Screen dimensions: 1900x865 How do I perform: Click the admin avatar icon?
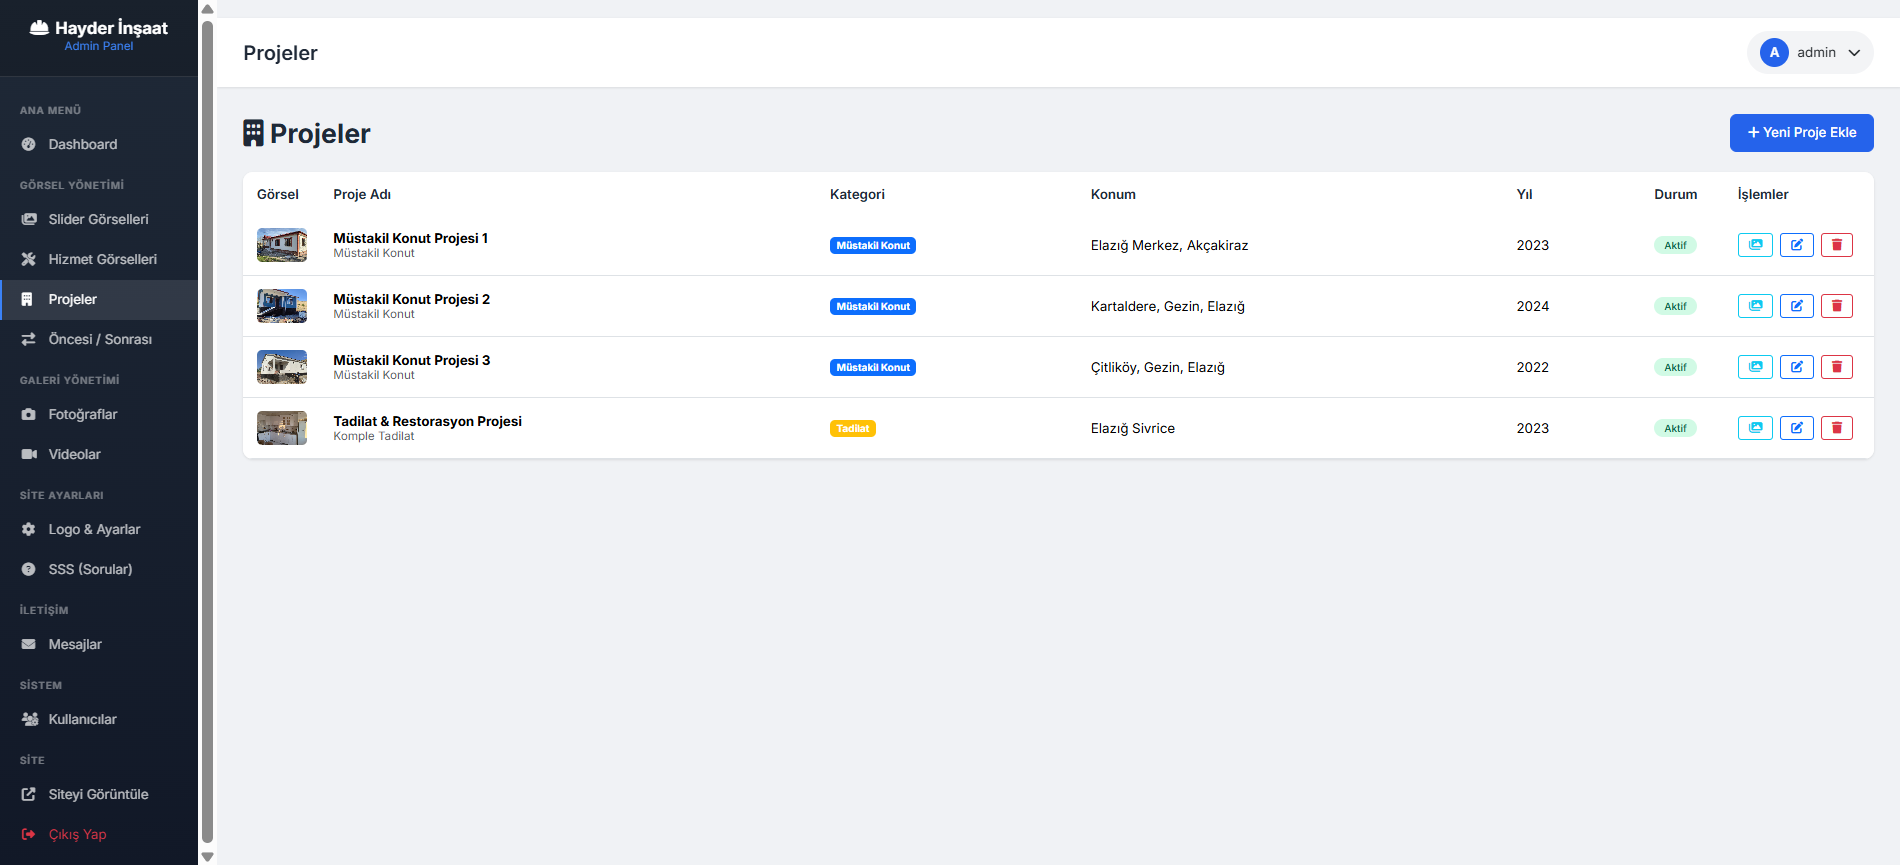pyautogui.click(x=1774, y=53)
